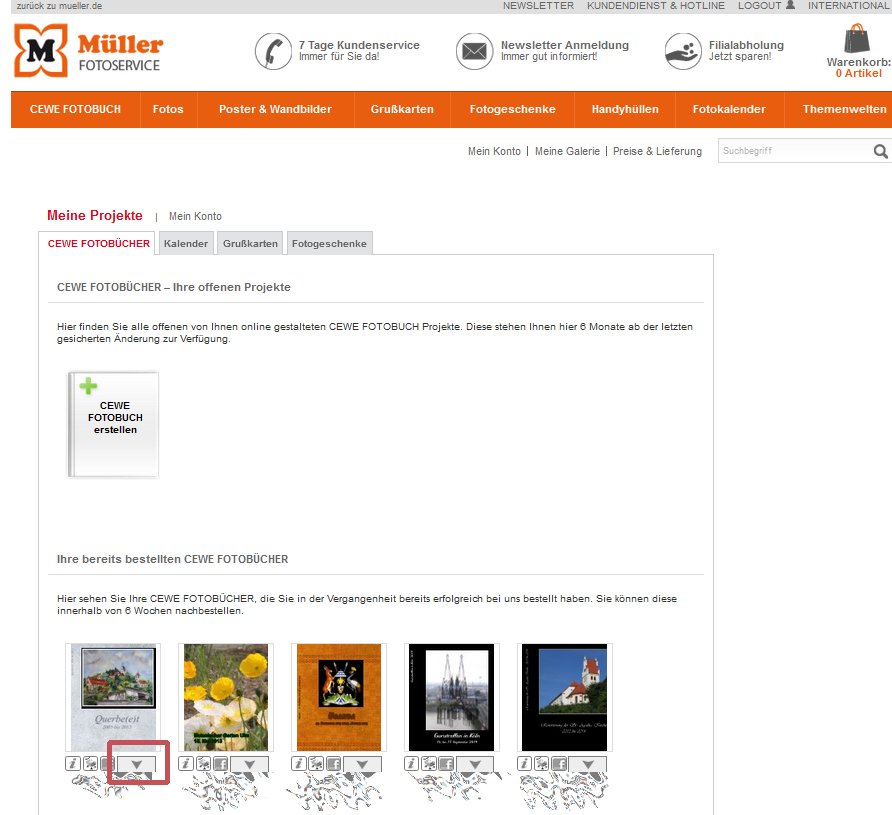Share the yellow flowers photo book on Facebook
Viewport: 892px width, 815px height.
(221, 763)
